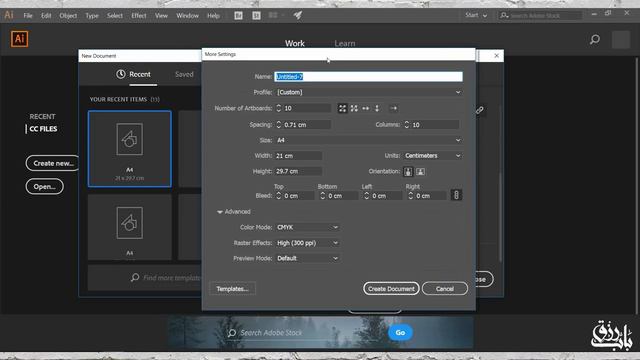
Task: Click the arrange documents icon in menu bar
Action: click(275, 16)
